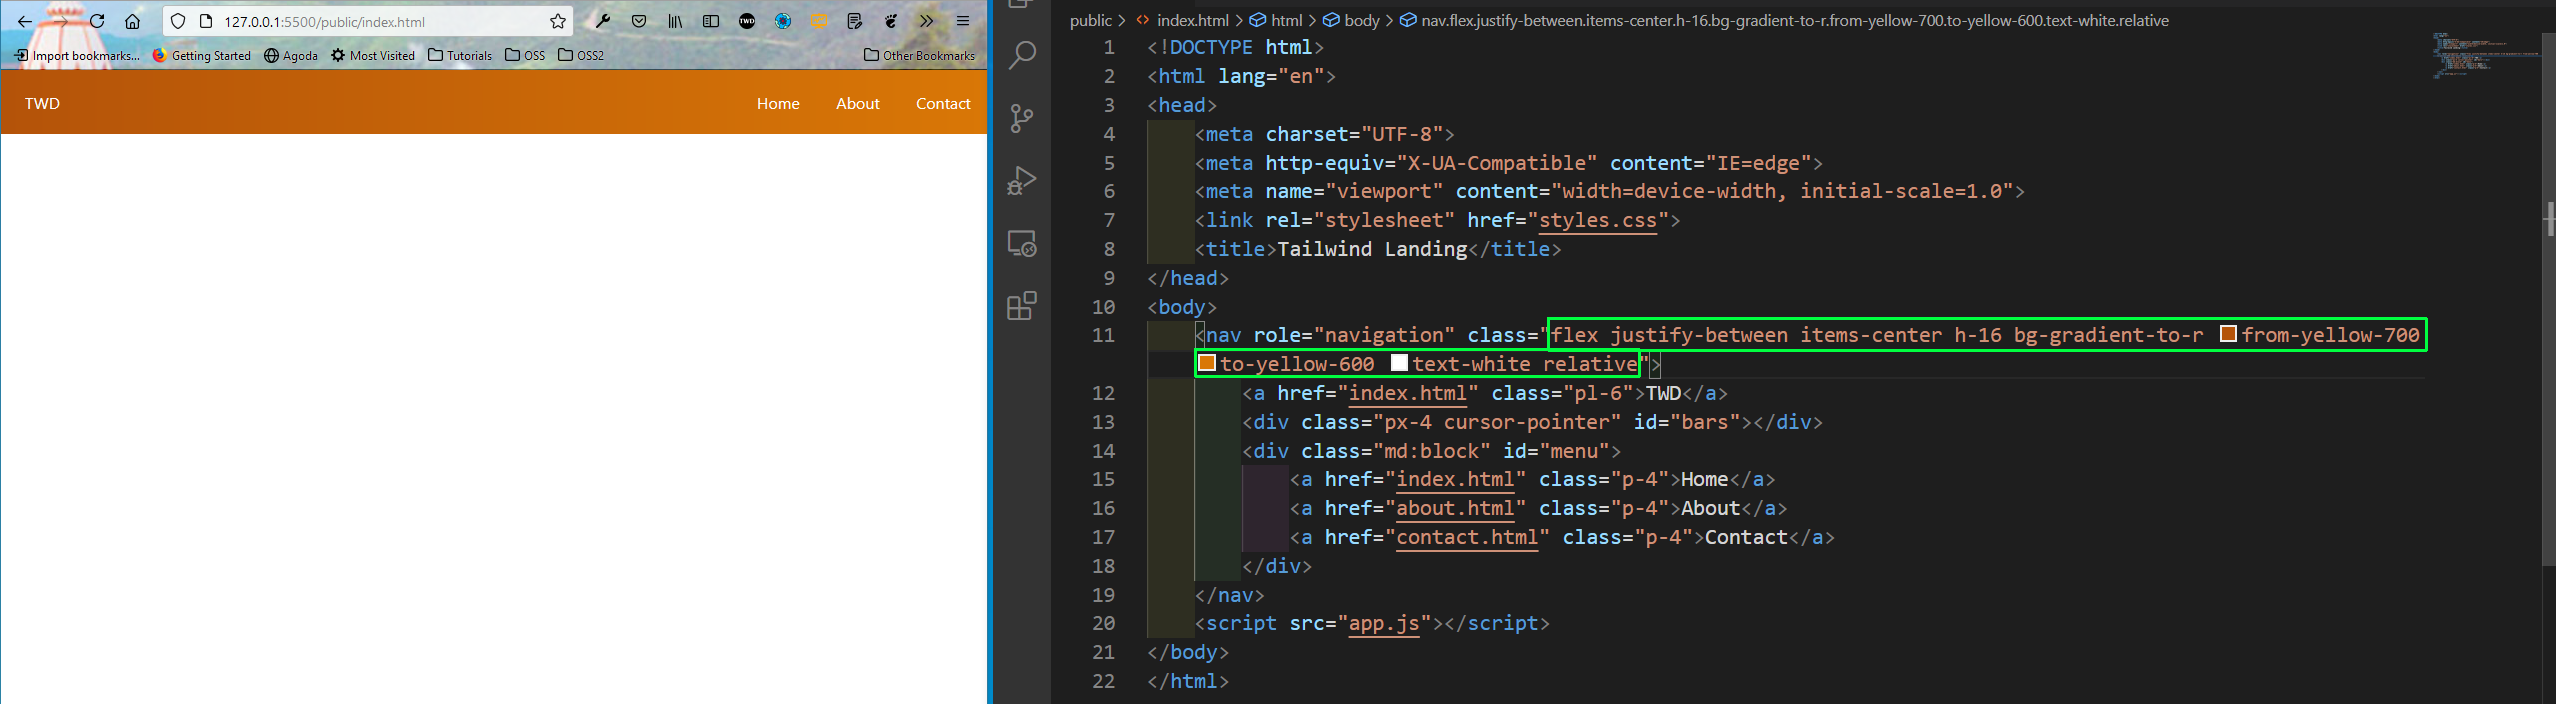Click the from-yellow-700 color swatch
The width and height of the screenshot is (2556, 704).
2228,334
